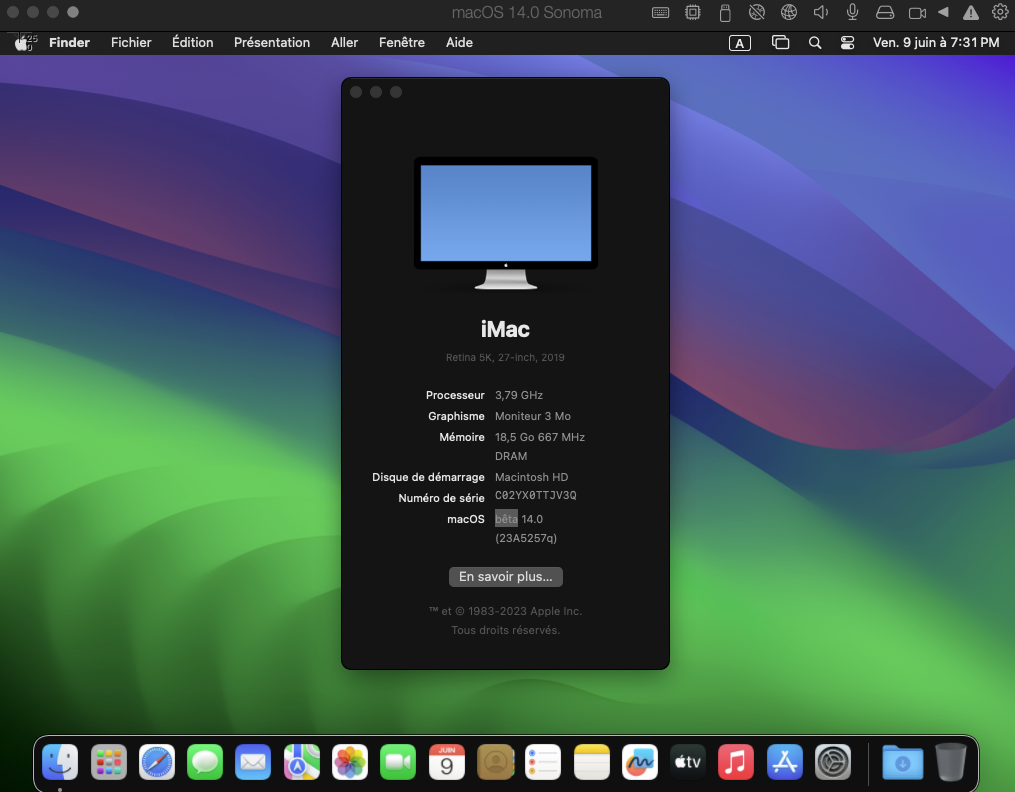Open Downloads folder in the Dock
Viewport: 1015px width, 792px height.
pyautogui.click(x=902, y=762)
